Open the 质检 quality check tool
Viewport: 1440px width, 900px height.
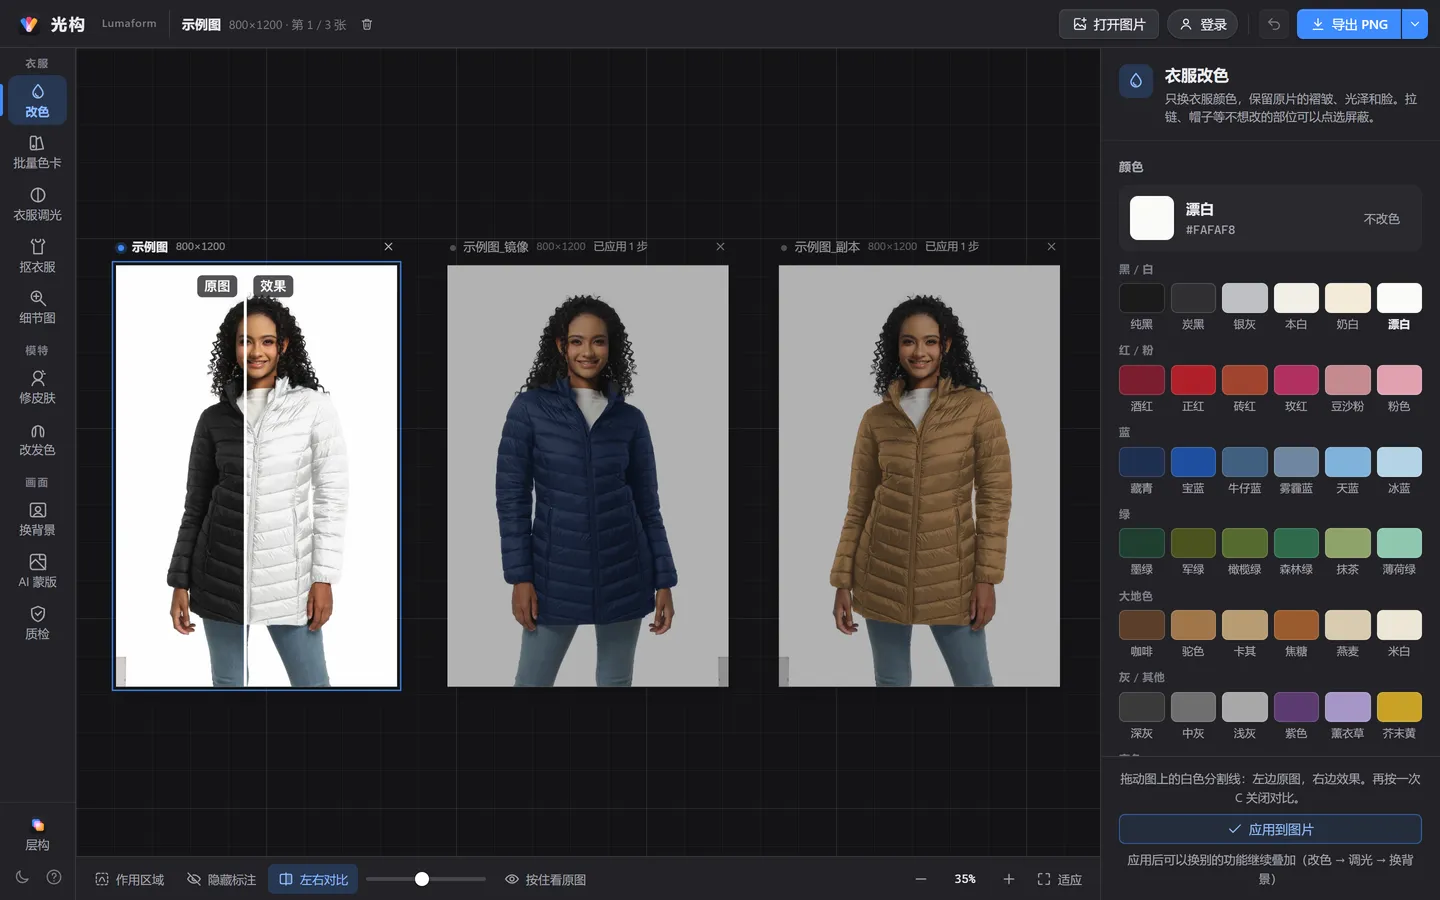(x=37, y=623)
